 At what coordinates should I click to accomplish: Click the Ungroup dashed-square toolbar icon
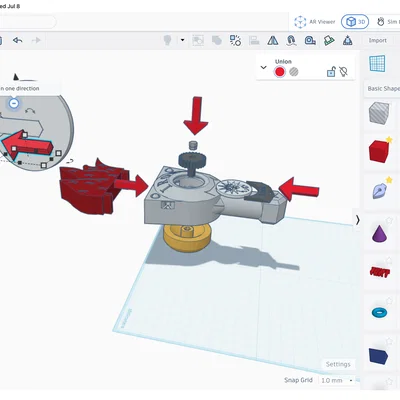[x=235, y=40]
